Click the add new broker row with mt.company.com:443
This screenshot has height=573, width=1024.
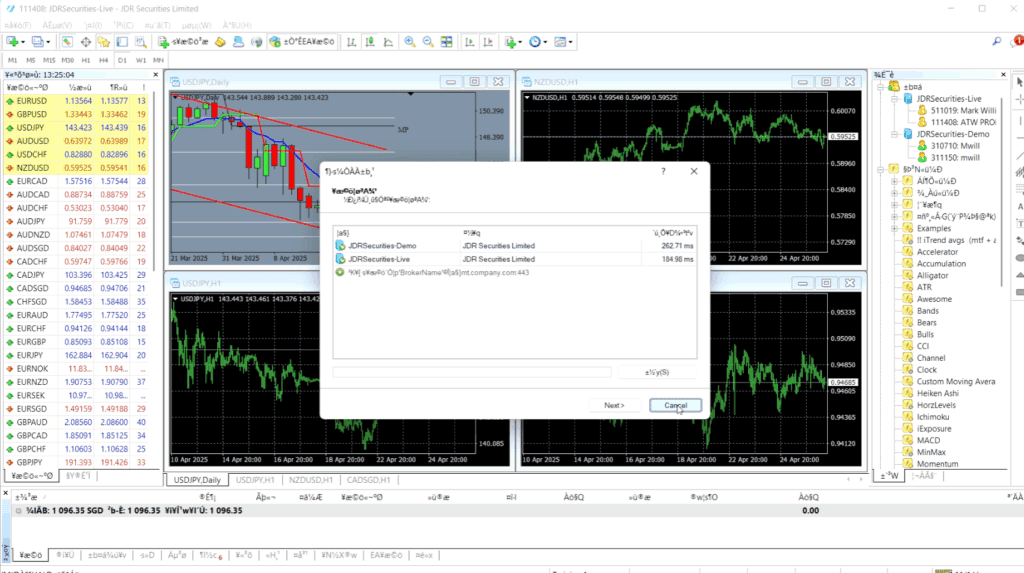point(515,272)
